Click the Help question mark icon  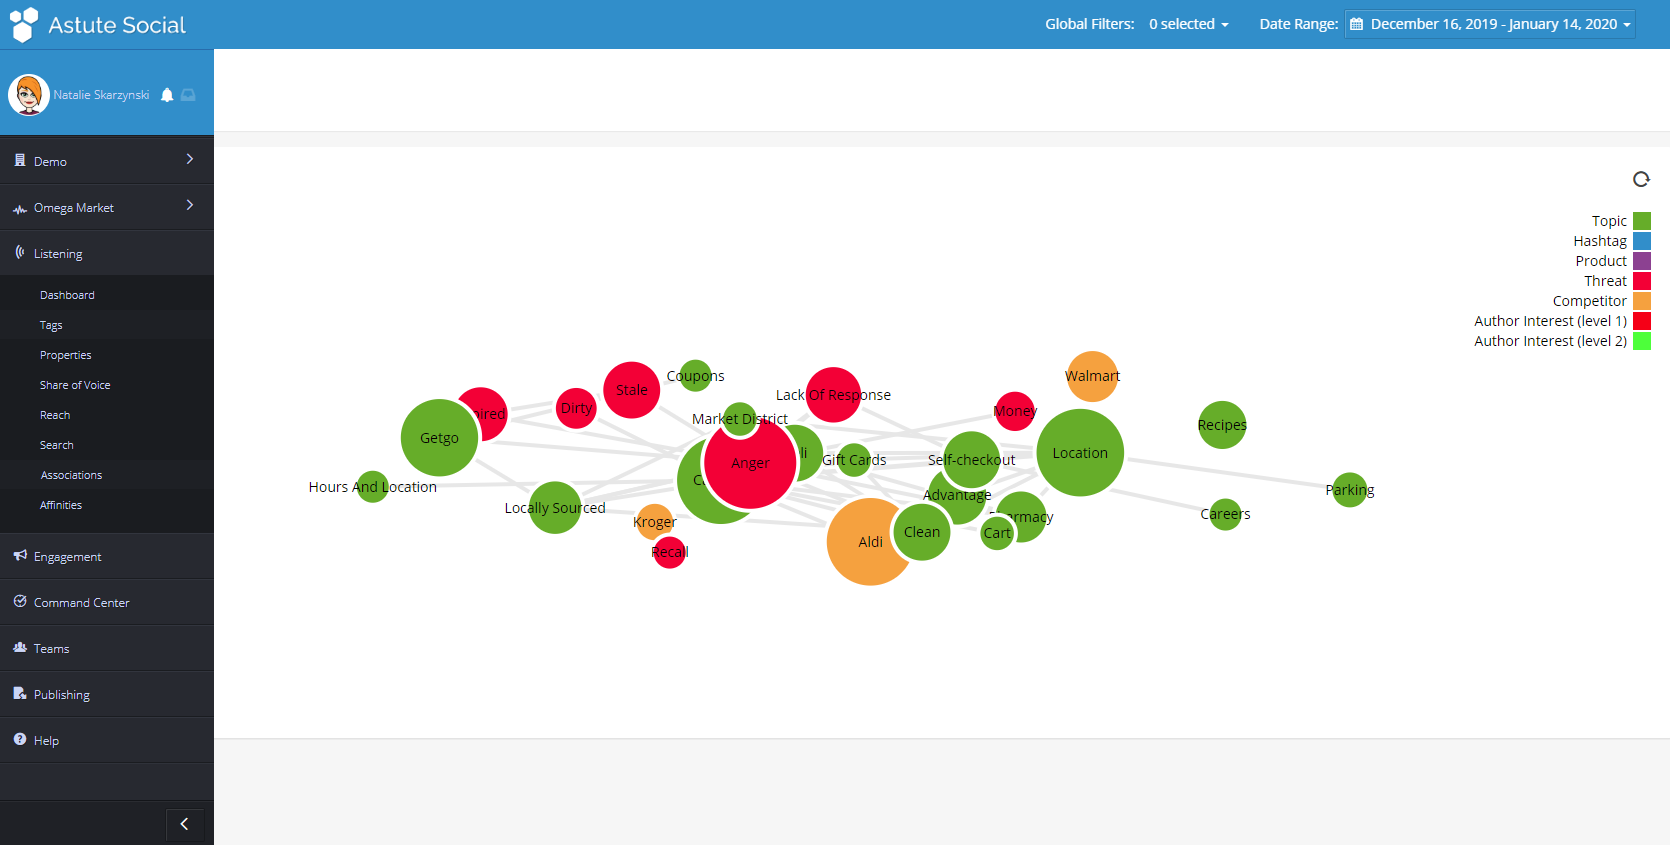point(20,740)
